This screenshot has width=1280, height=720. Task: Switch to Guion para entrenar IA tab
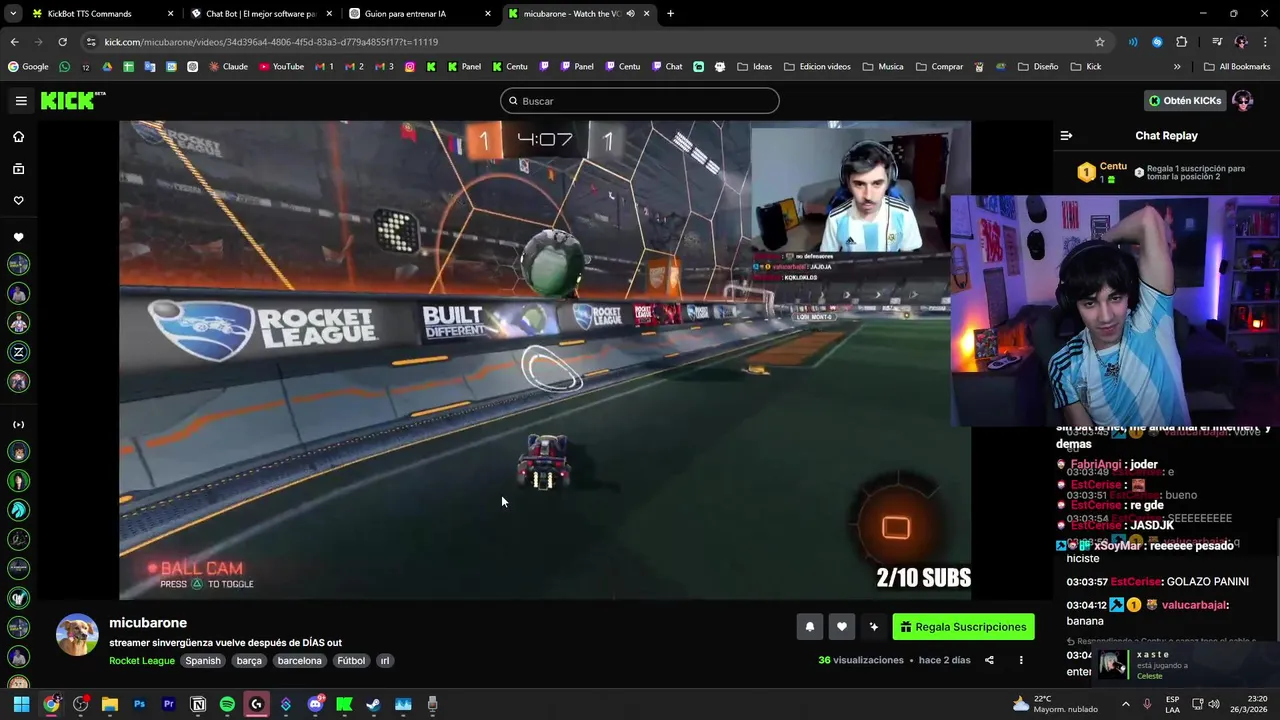pos(420,14)
